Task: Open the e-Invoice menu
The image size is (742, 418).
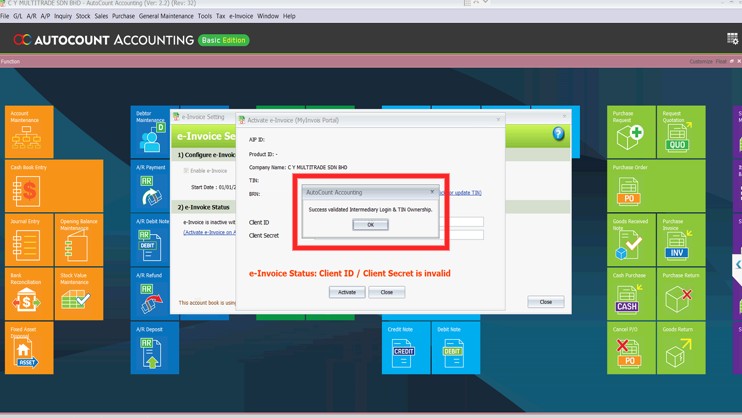Action: click(x=241, y=16)
